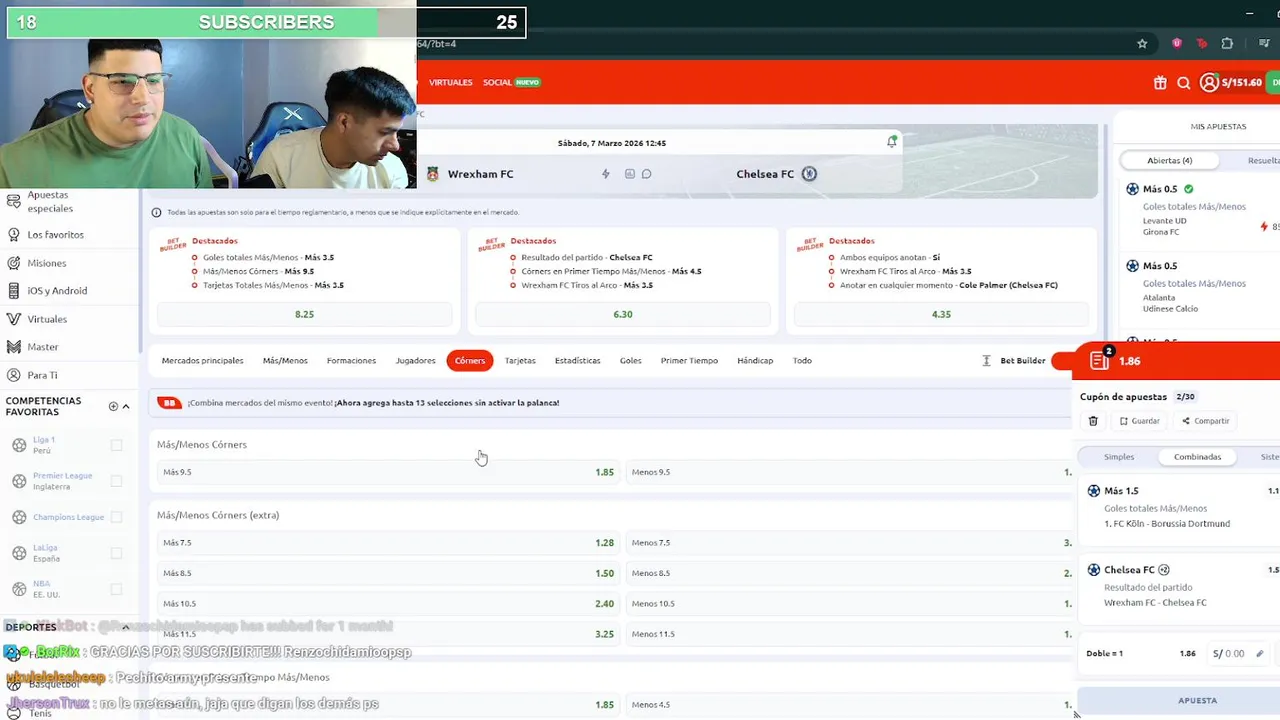Open the user account profile icon

[1209, 83]
